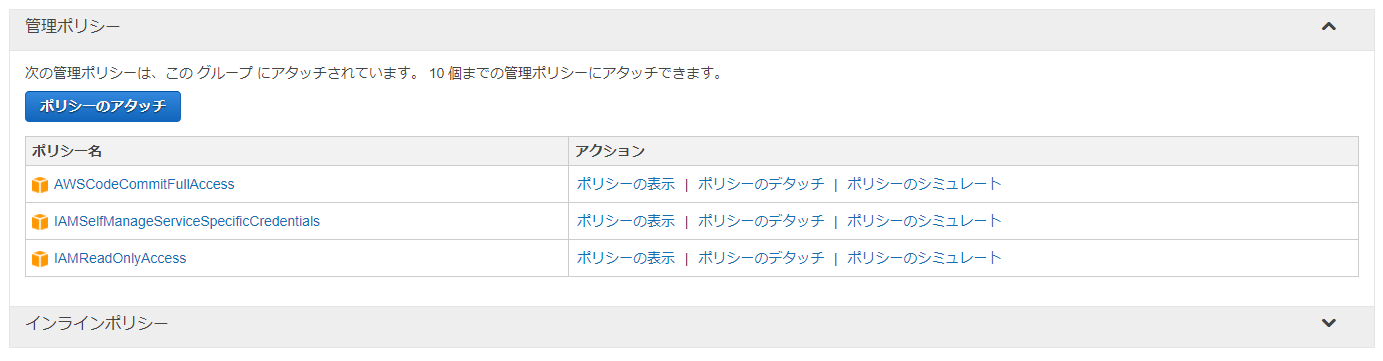Click ポリシーのシミュレート for AWSCodeCommitFullAccess
The width and height of the screenshot is (1383, 361).
[924, 184]
